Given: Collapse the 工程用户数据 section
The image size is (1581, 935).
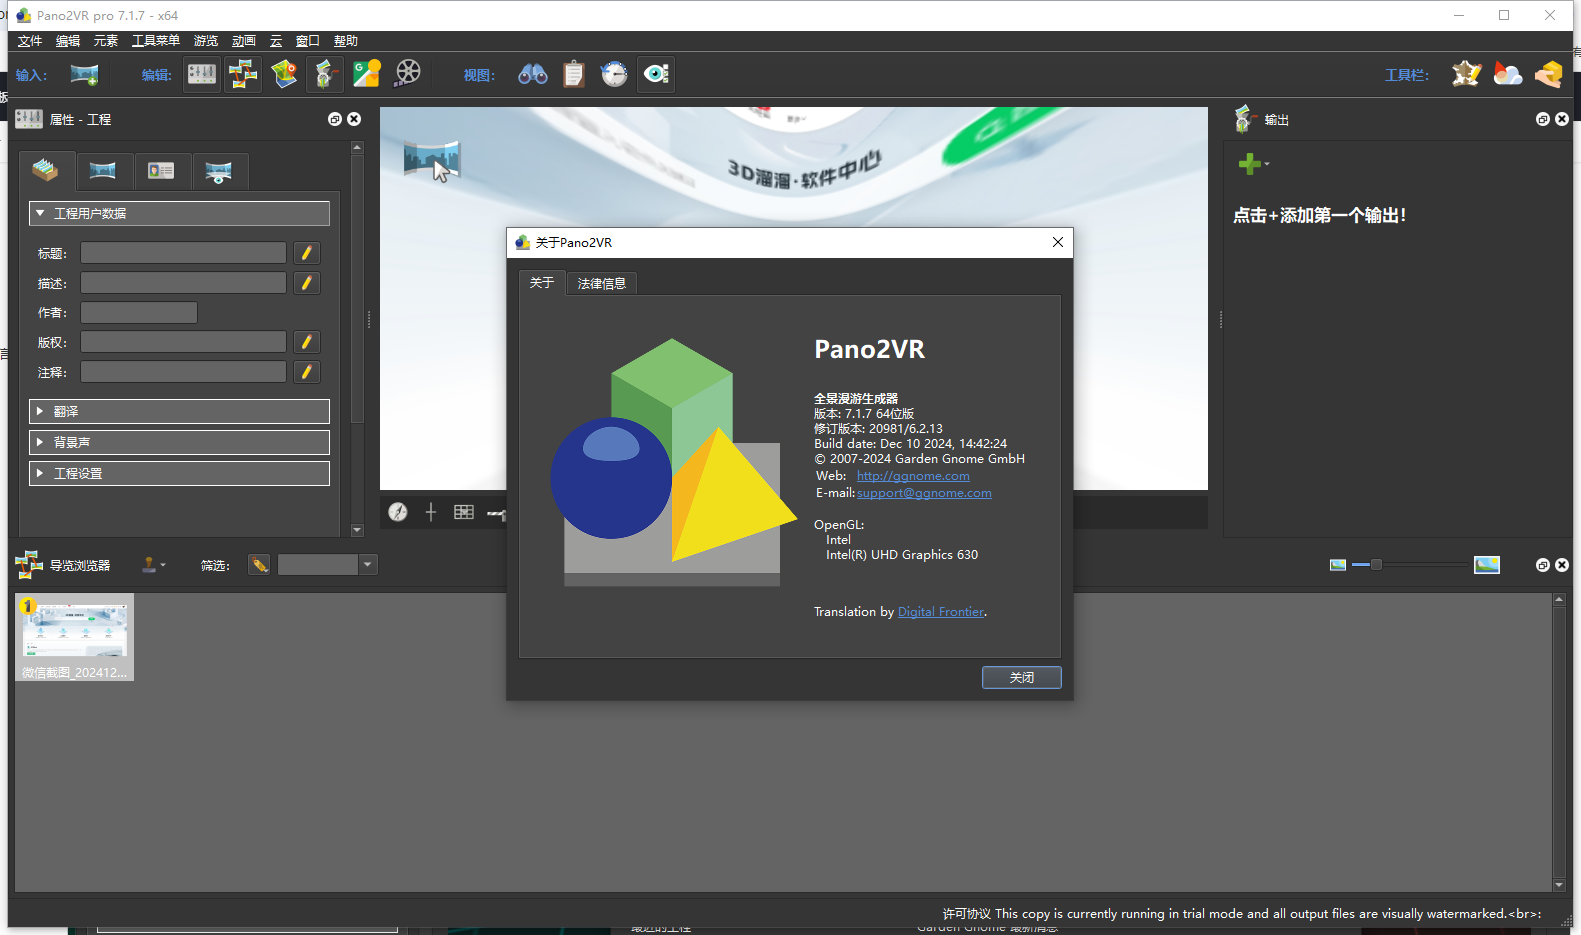Looking at the screenshot, I should coord(179,213).
